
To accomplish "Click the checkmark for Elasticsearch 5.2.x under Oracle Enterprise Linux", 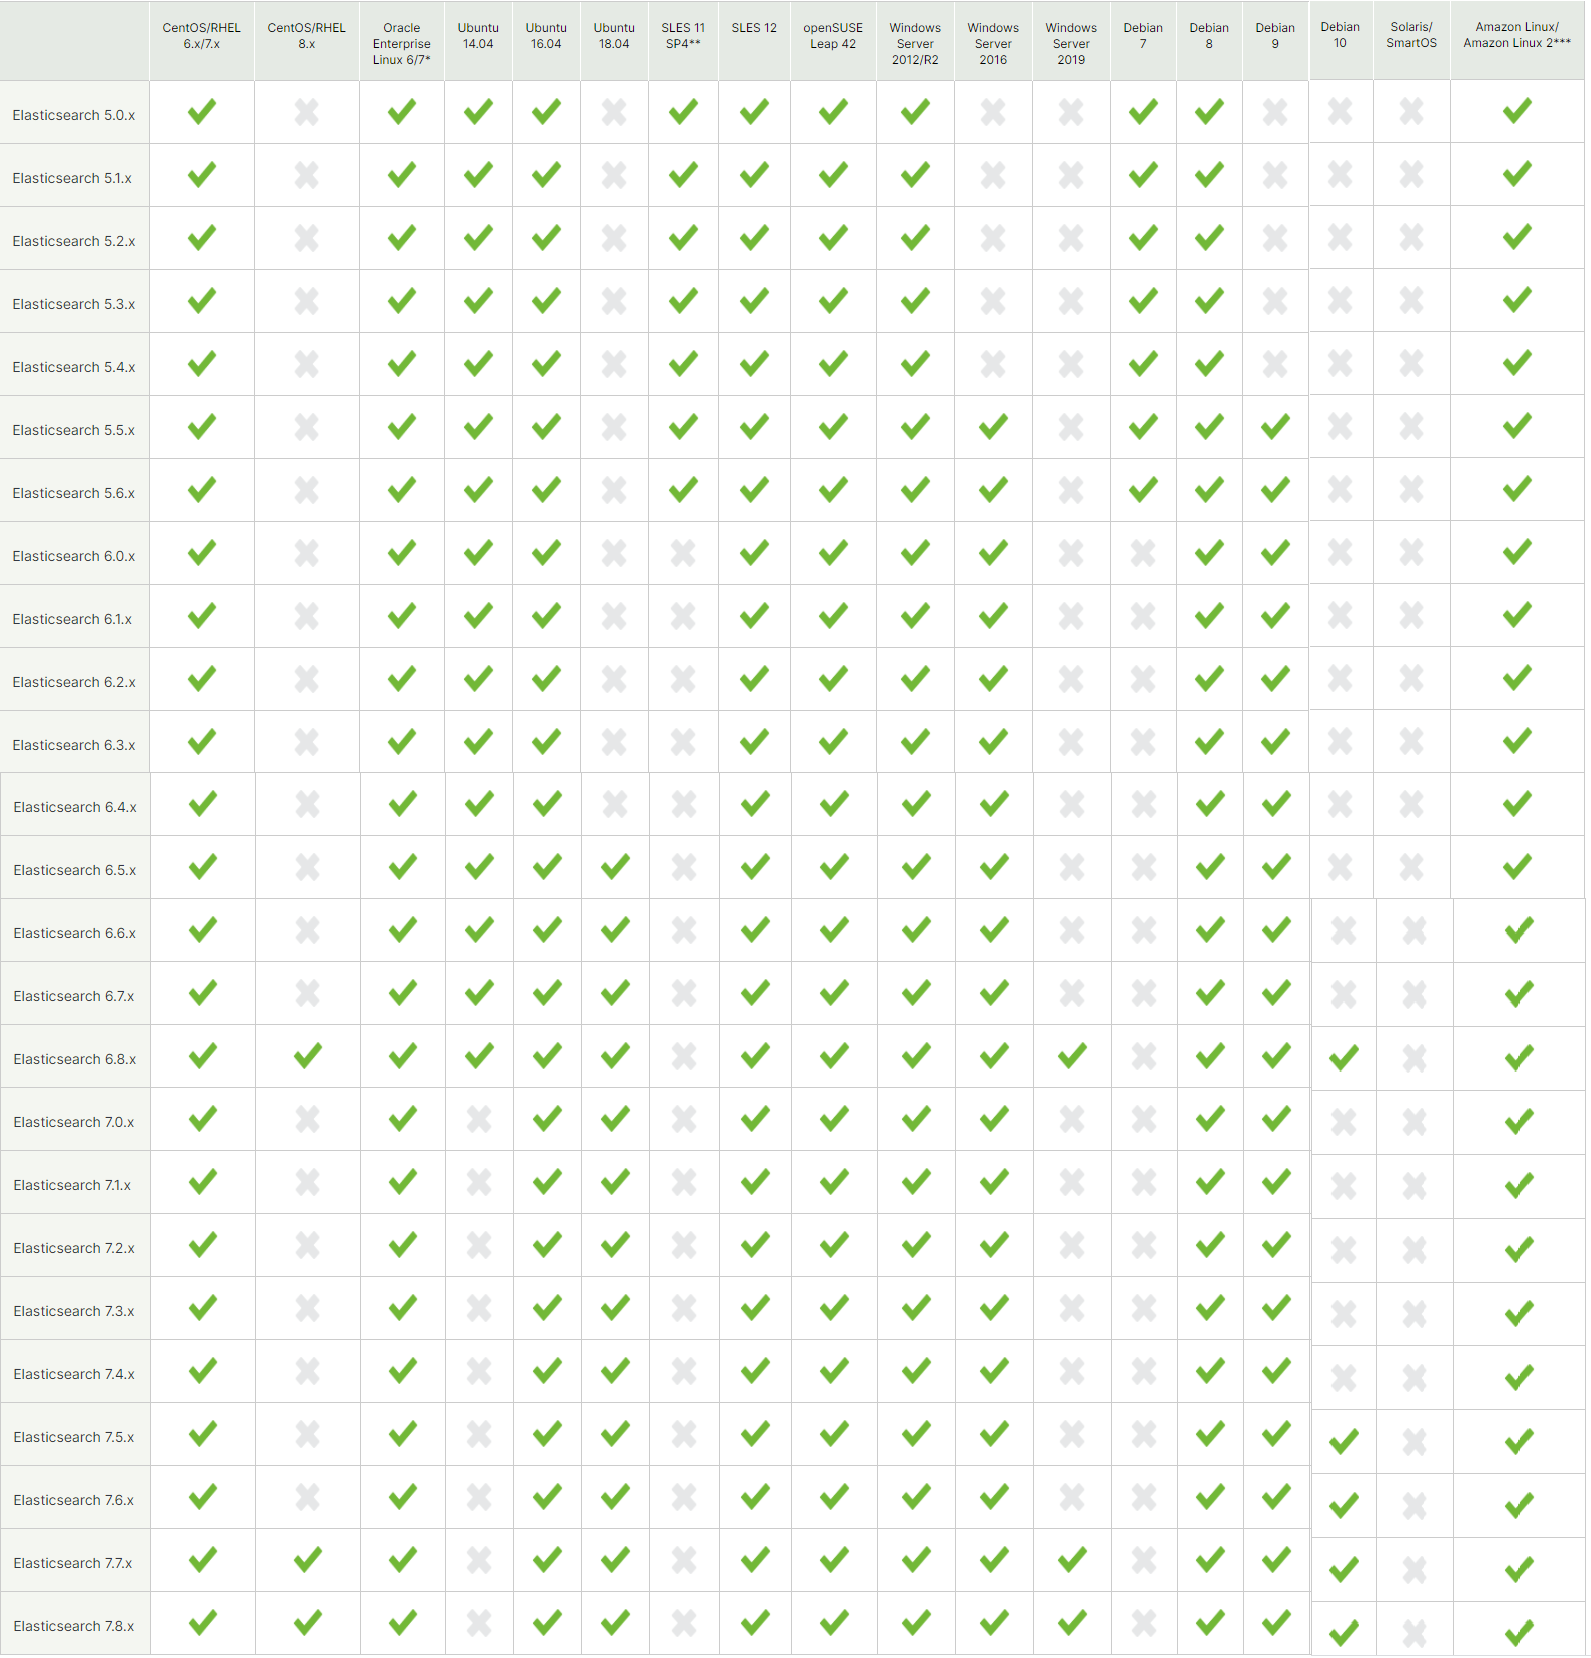I will [x=402, y=238].
